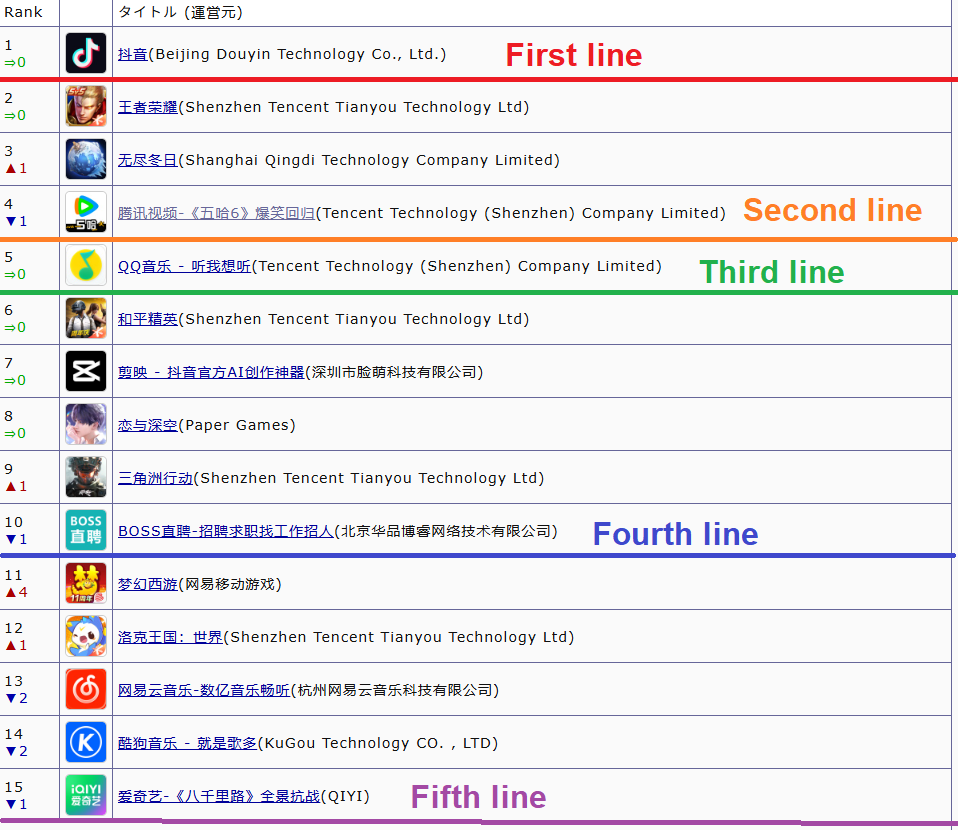Click the iQIYI 爱奇艺 green icon
The width and height of the screenshot is (958, 830).
coord(86,795)
